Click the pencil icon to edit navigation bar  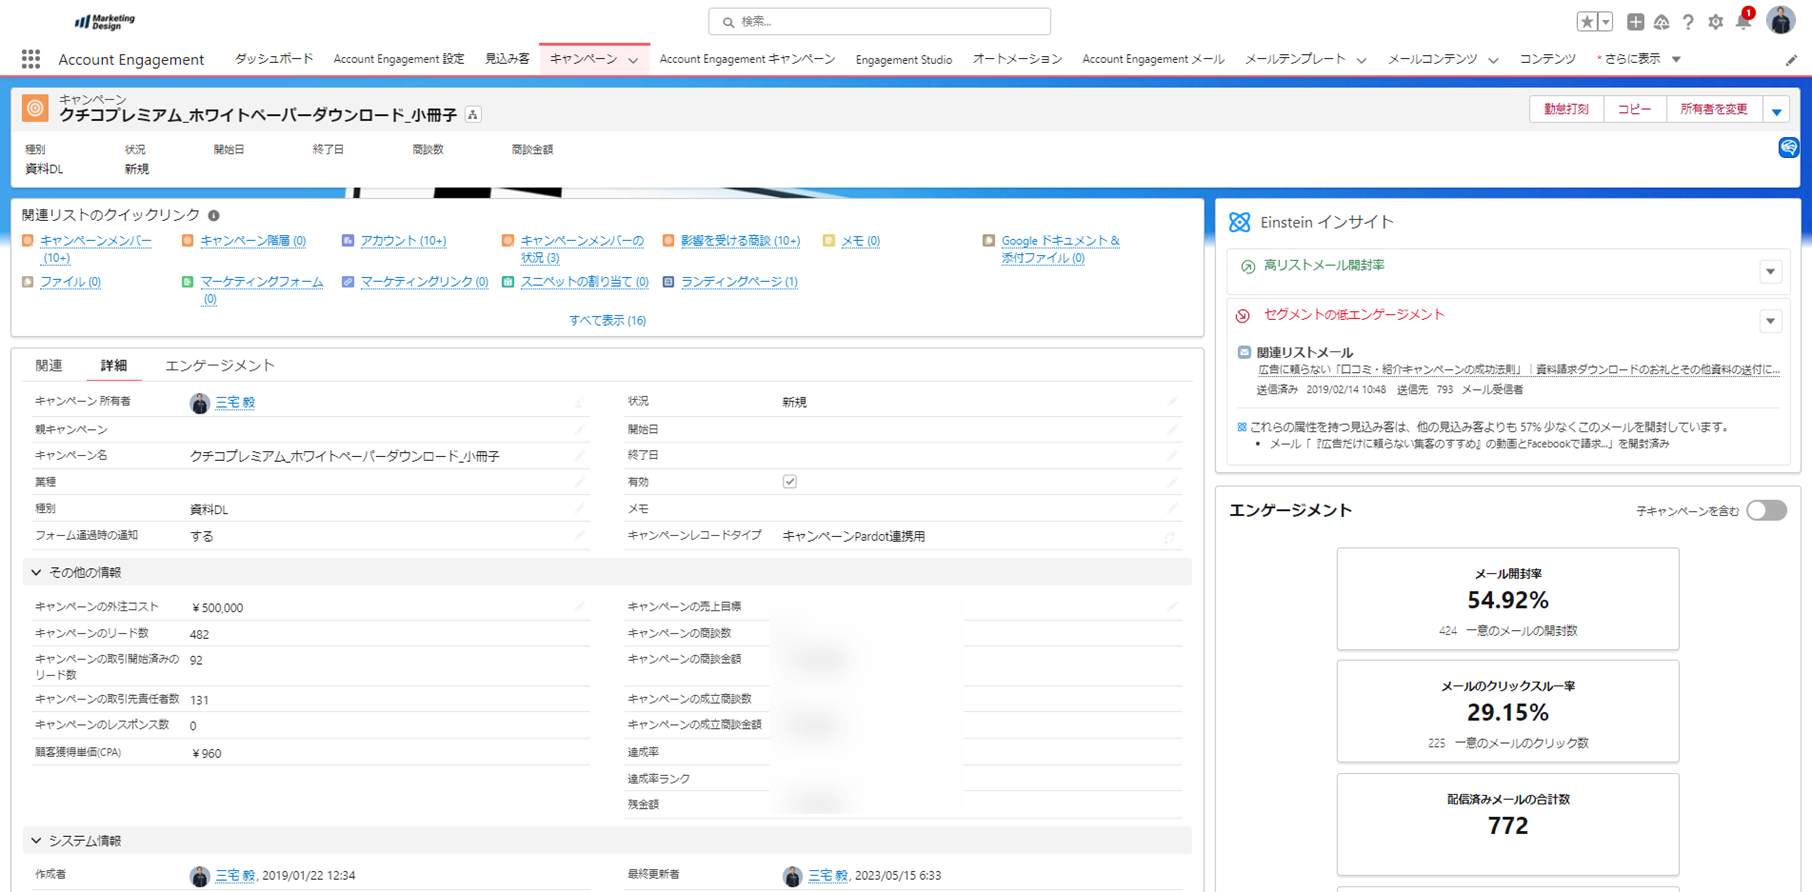coord(1791,61)
